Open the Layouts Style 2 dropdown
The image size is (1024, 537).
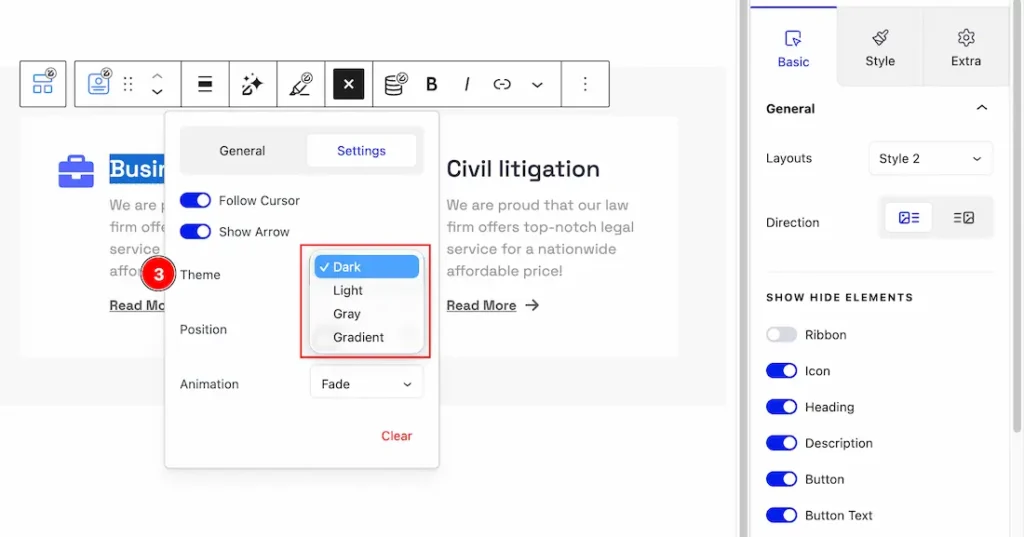point(930,158)
